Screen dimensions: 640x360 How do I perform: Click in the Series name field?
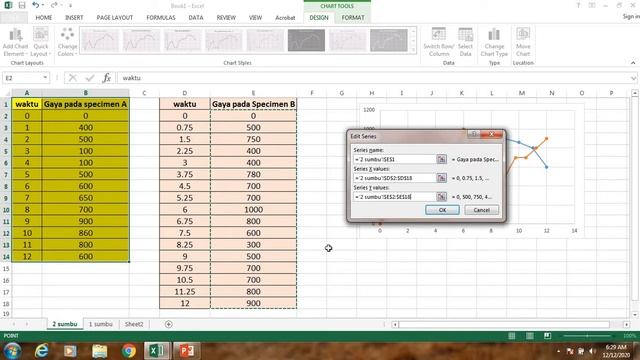pyautogui.click(x=395, y=159)
